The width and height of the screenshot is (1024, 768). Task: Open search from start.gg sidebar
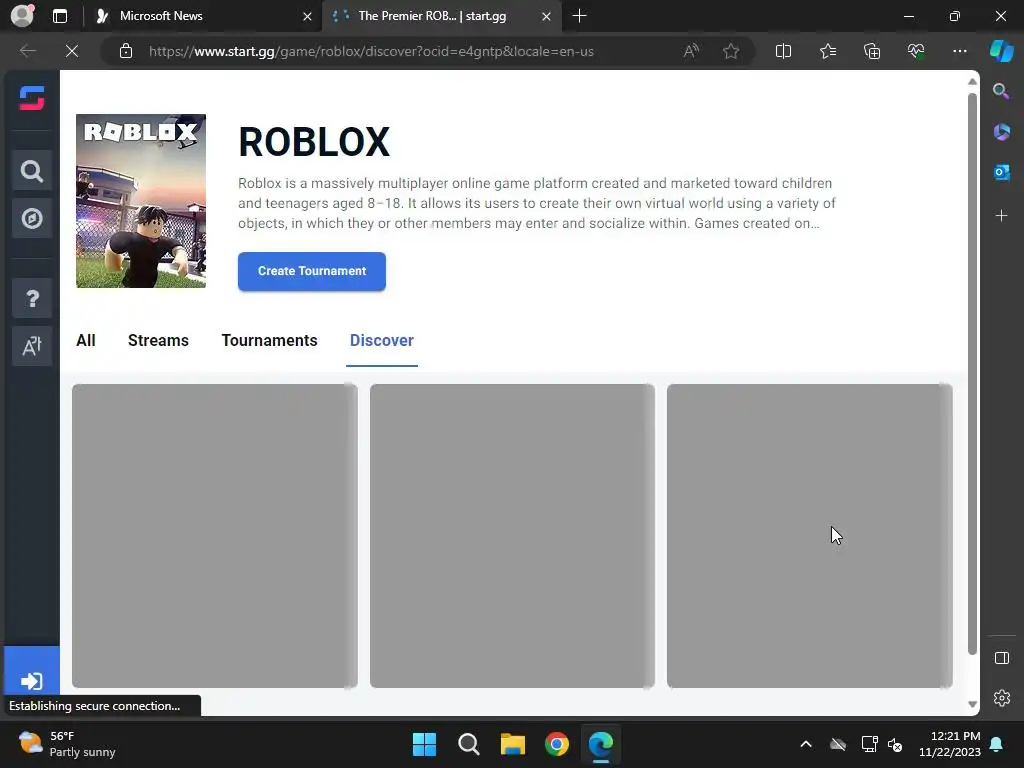pos(31,171)
